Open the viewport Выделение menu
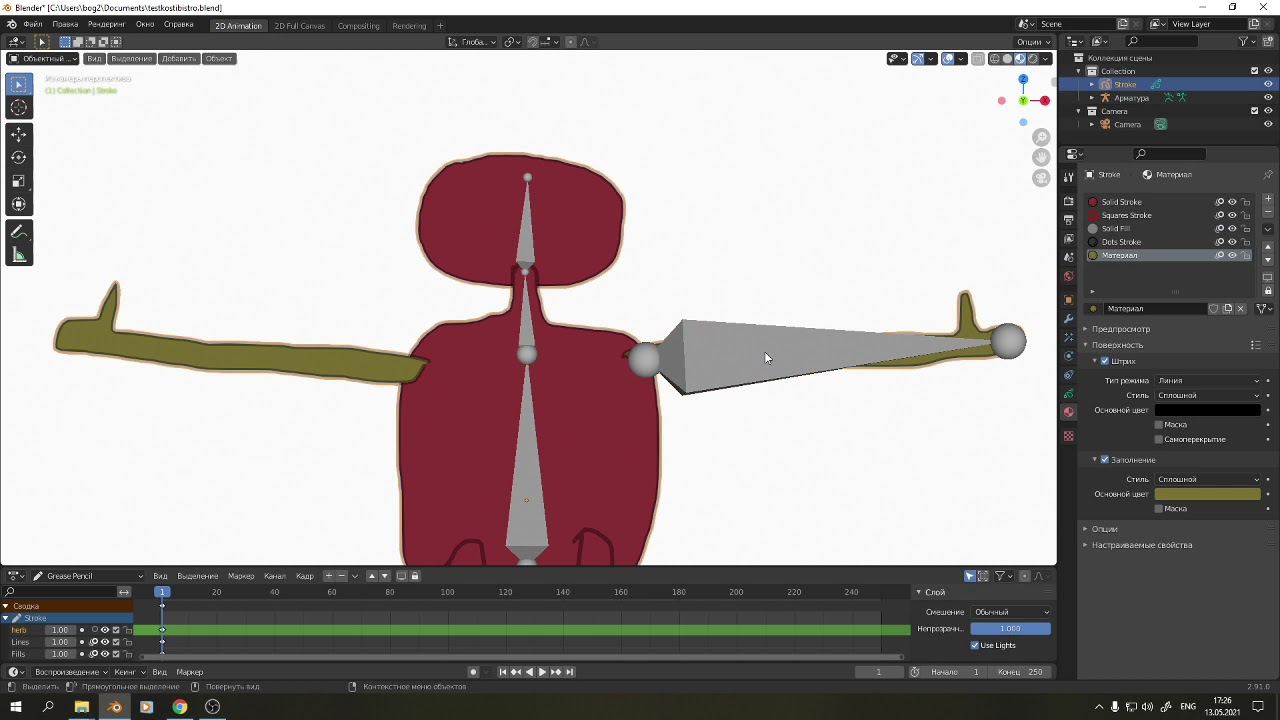Image resolution: width=1280 pixels, height=720 pixels. (131, 58)
